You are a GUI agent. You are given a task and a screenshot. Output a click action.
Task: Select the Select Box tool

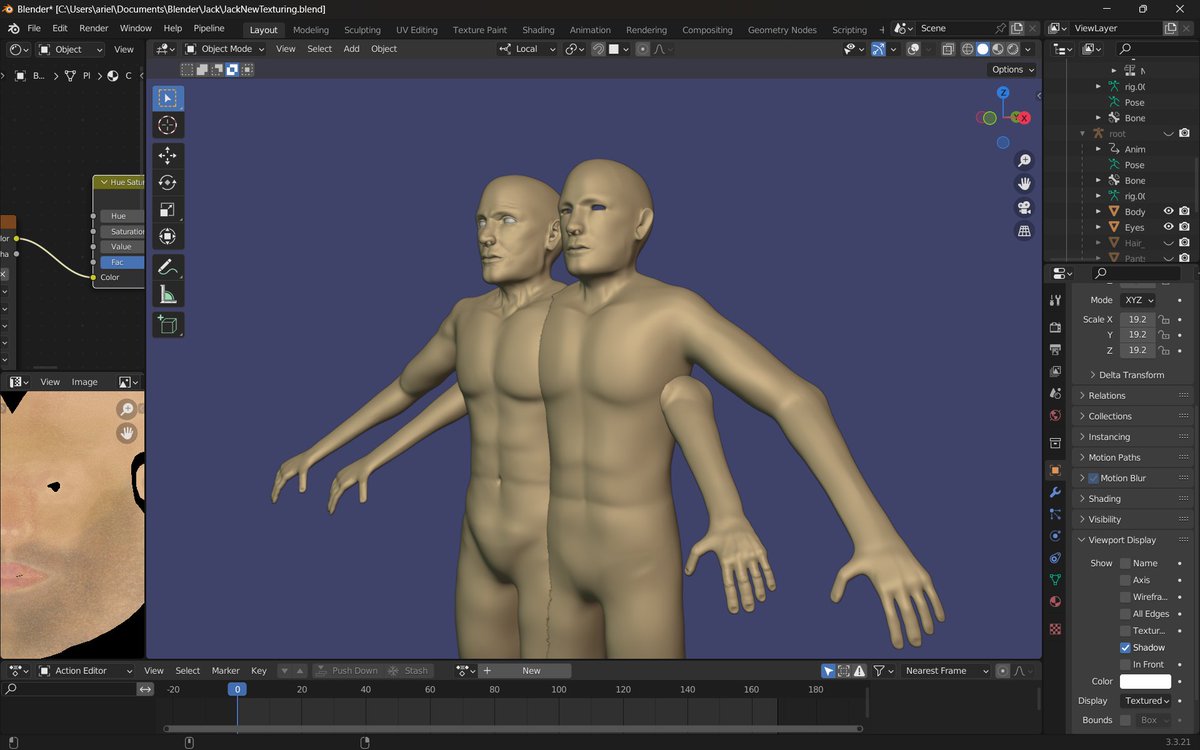(167, 98)
